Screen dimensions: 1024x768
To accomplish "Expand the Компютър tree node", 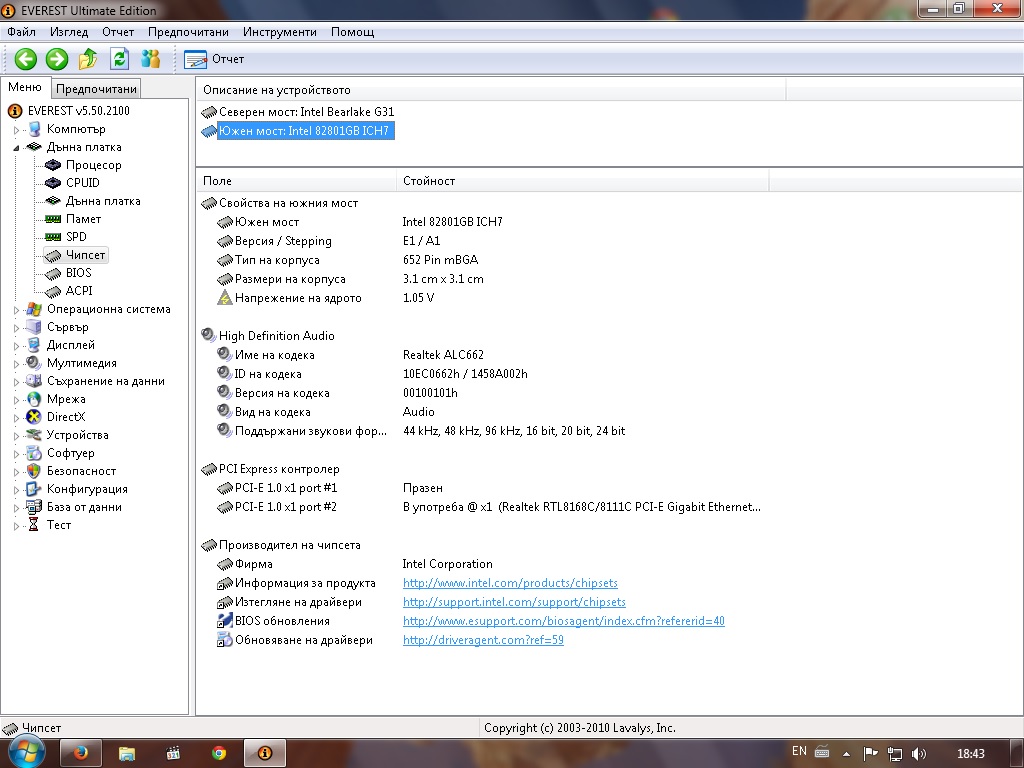I will click(x=16, y=130).
